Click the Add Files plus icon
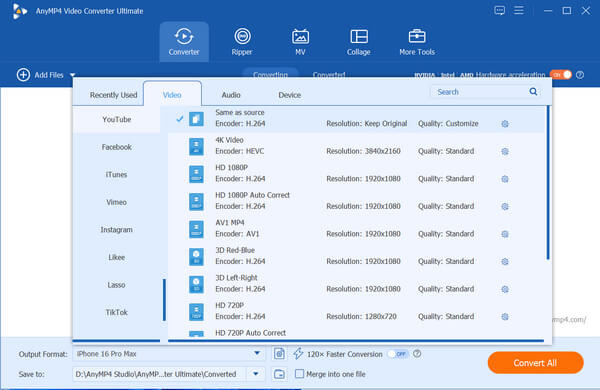The height and width of the screenshot is (390, 600). [23, 75]
